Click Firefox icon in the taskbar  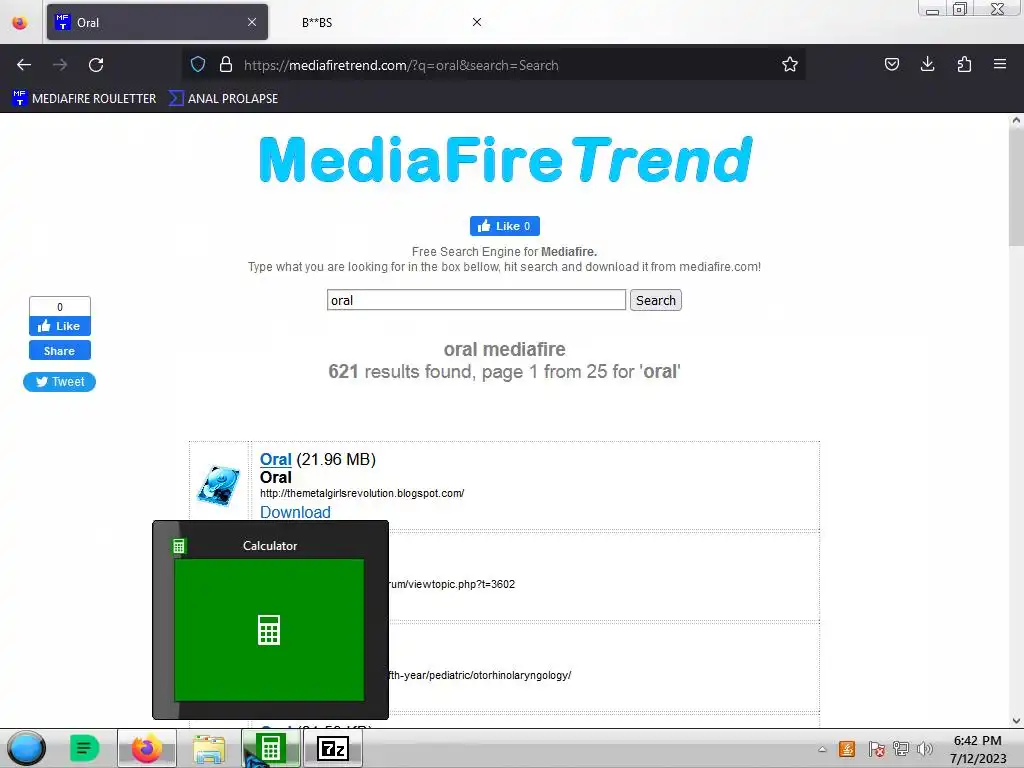[147, 748]
